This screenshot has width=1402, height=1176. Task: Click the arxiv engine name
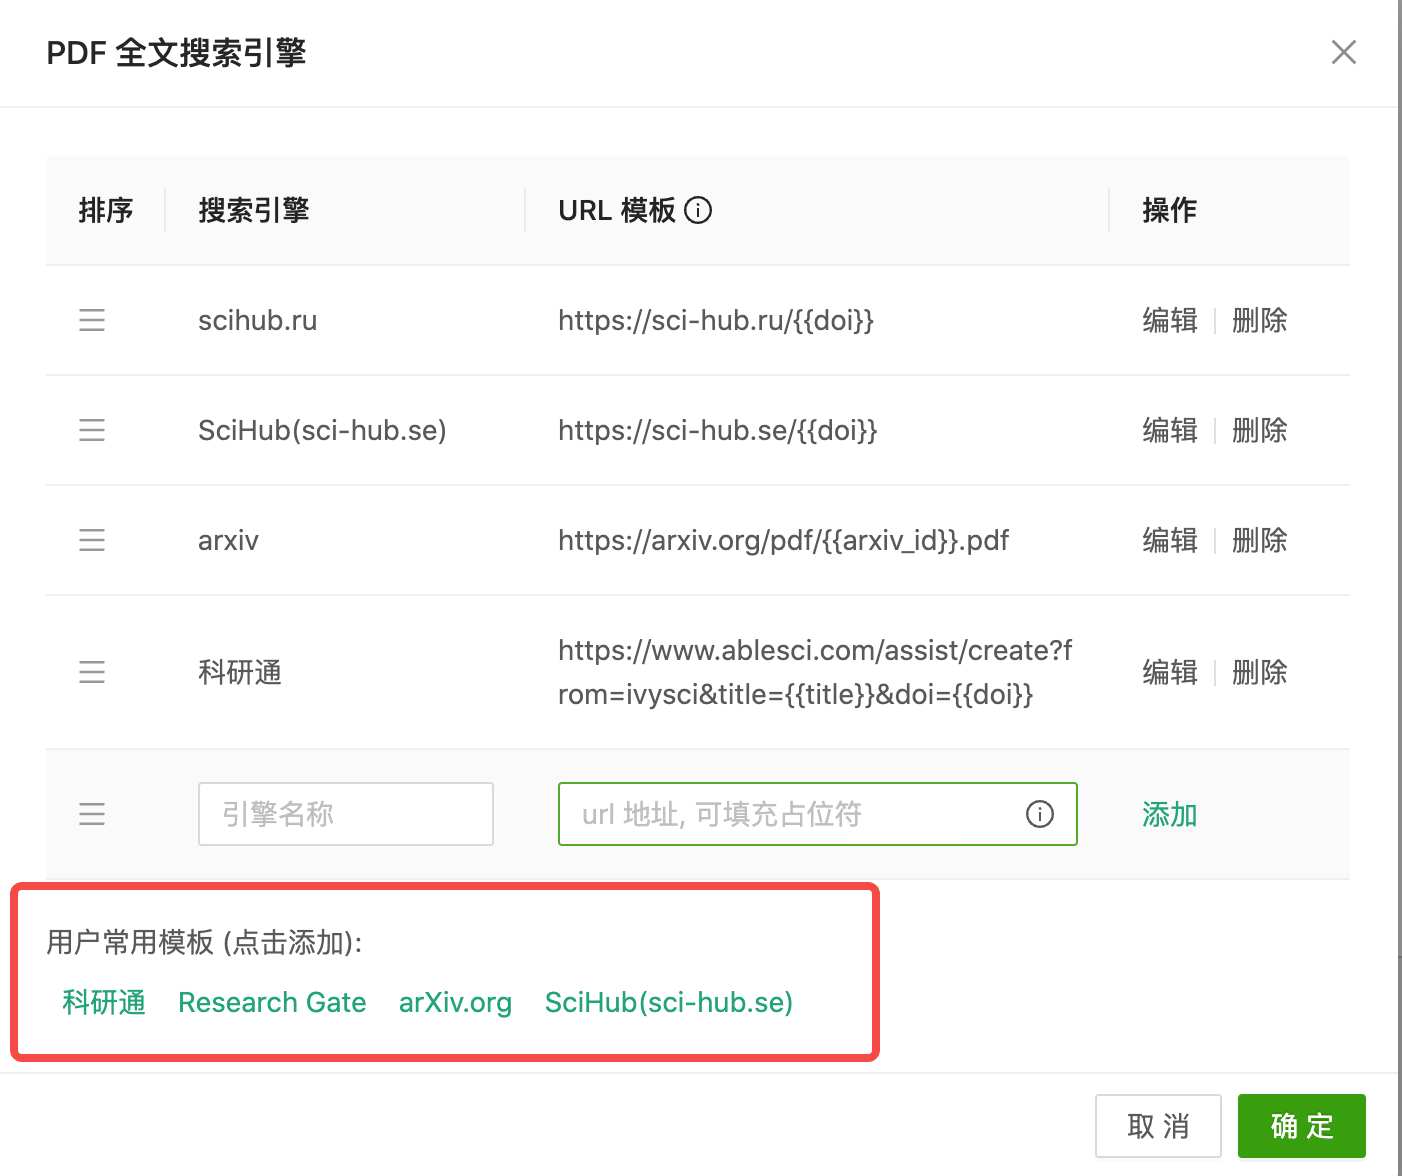(x=228, y=540)
